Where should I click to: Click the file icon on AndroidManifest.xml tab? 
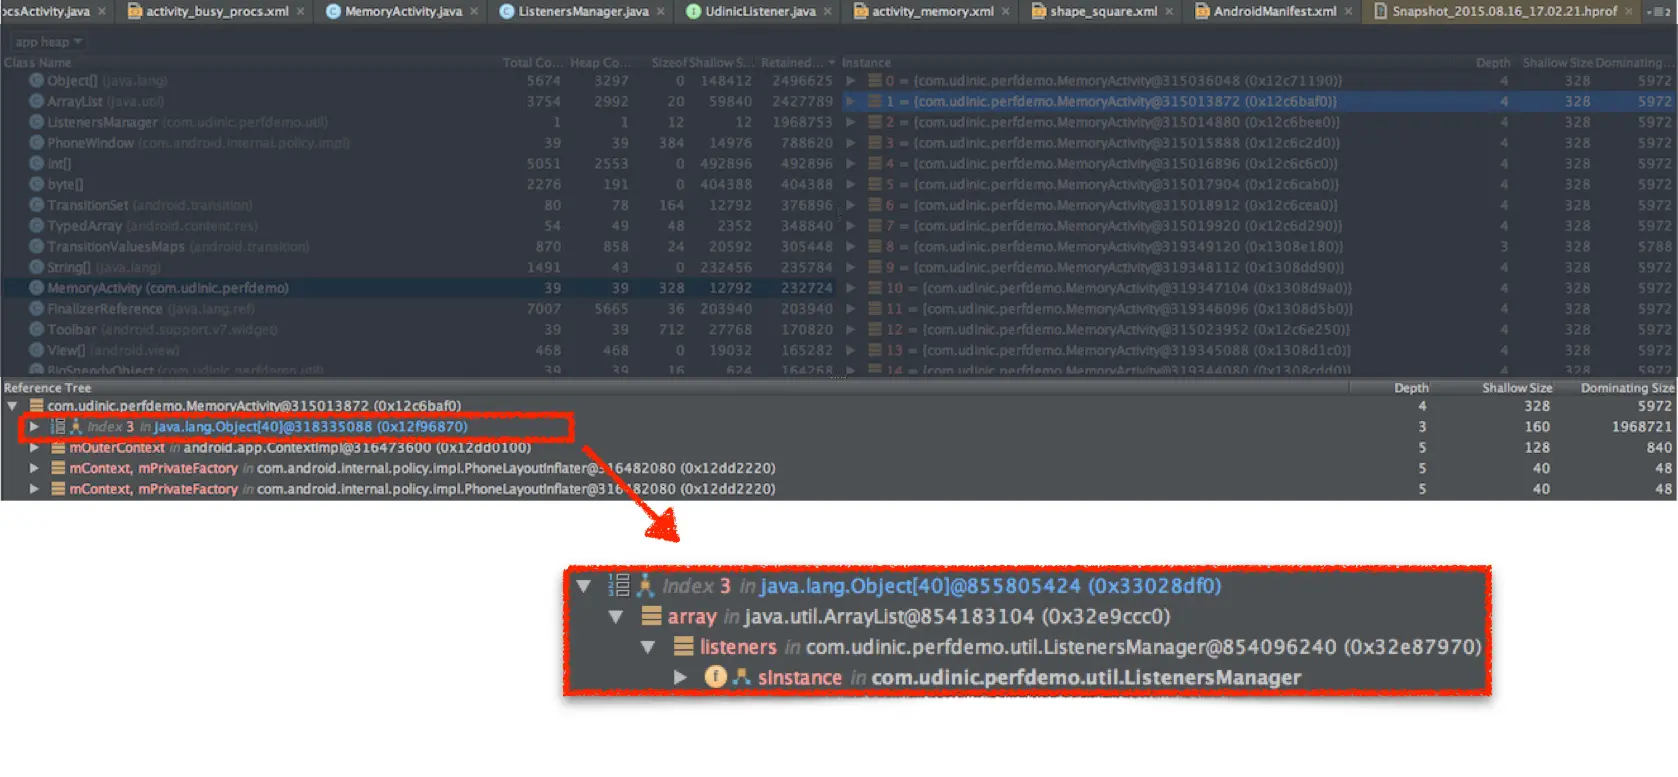(1202, 11)
